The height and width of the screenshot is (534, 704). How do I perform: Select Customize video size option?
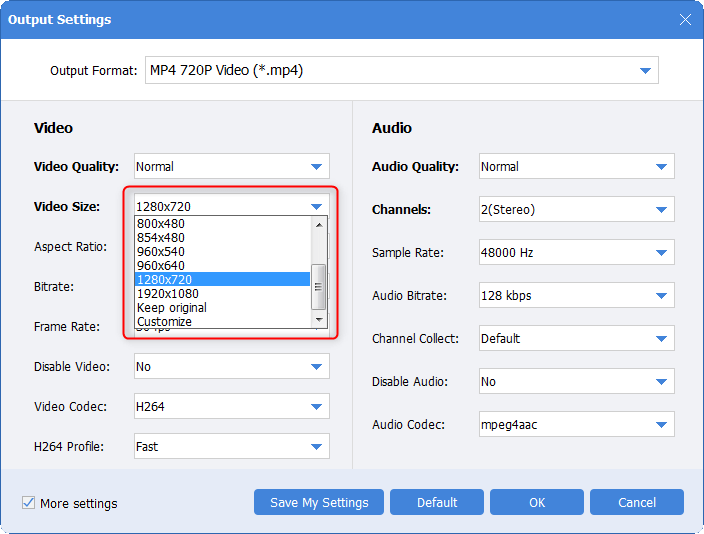pos(222,322)
